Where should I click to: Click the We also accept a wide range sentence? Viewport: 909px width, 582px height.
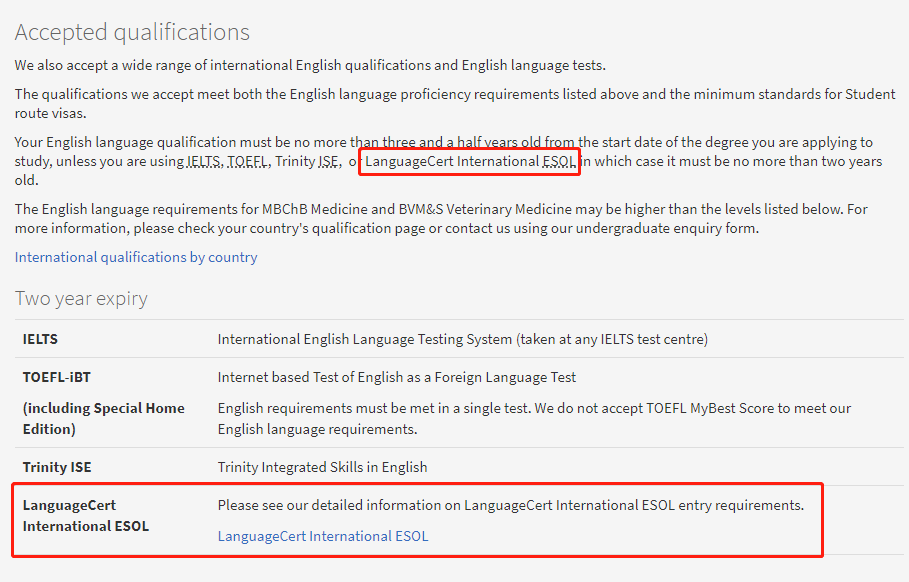310,66
